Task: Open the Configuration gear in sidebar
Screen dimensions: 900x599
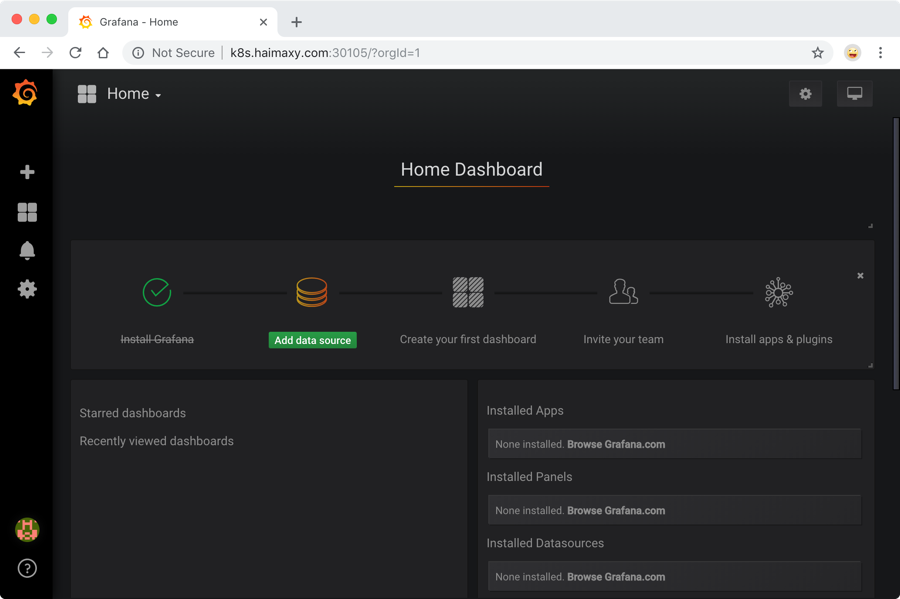Action: [27, 289]
